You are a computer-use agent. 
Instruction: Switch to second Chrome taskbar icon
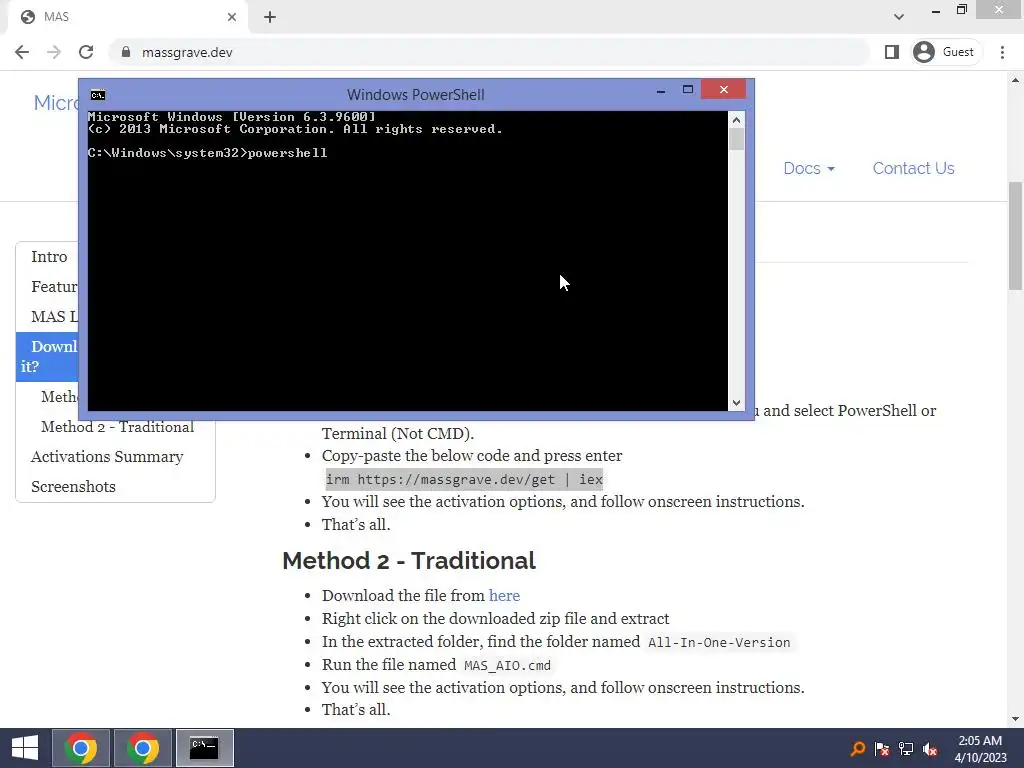(142, 748)
